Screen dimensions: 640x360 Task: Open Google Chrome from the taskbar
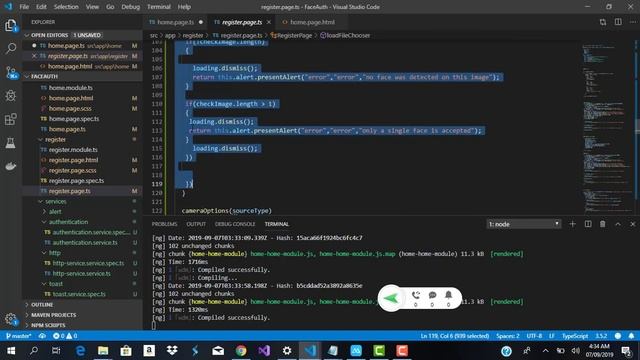click(x=241, y=351)
